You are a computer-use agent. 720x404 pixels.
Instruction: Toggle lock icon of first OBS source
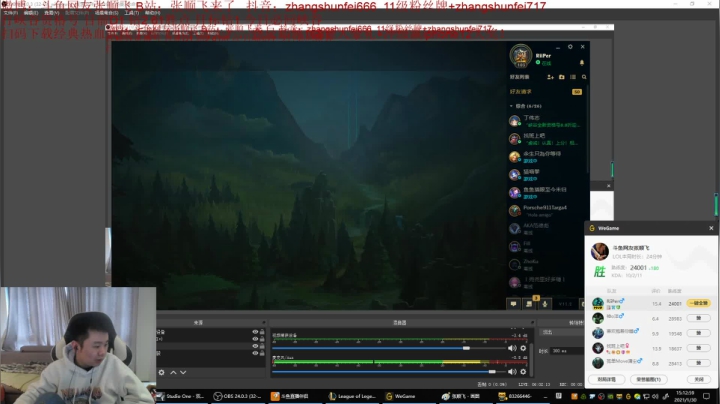(262, 332)
